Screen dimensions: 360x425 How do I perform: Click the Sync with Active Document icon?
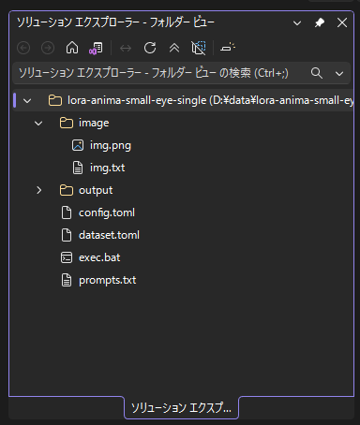(125, 48)
